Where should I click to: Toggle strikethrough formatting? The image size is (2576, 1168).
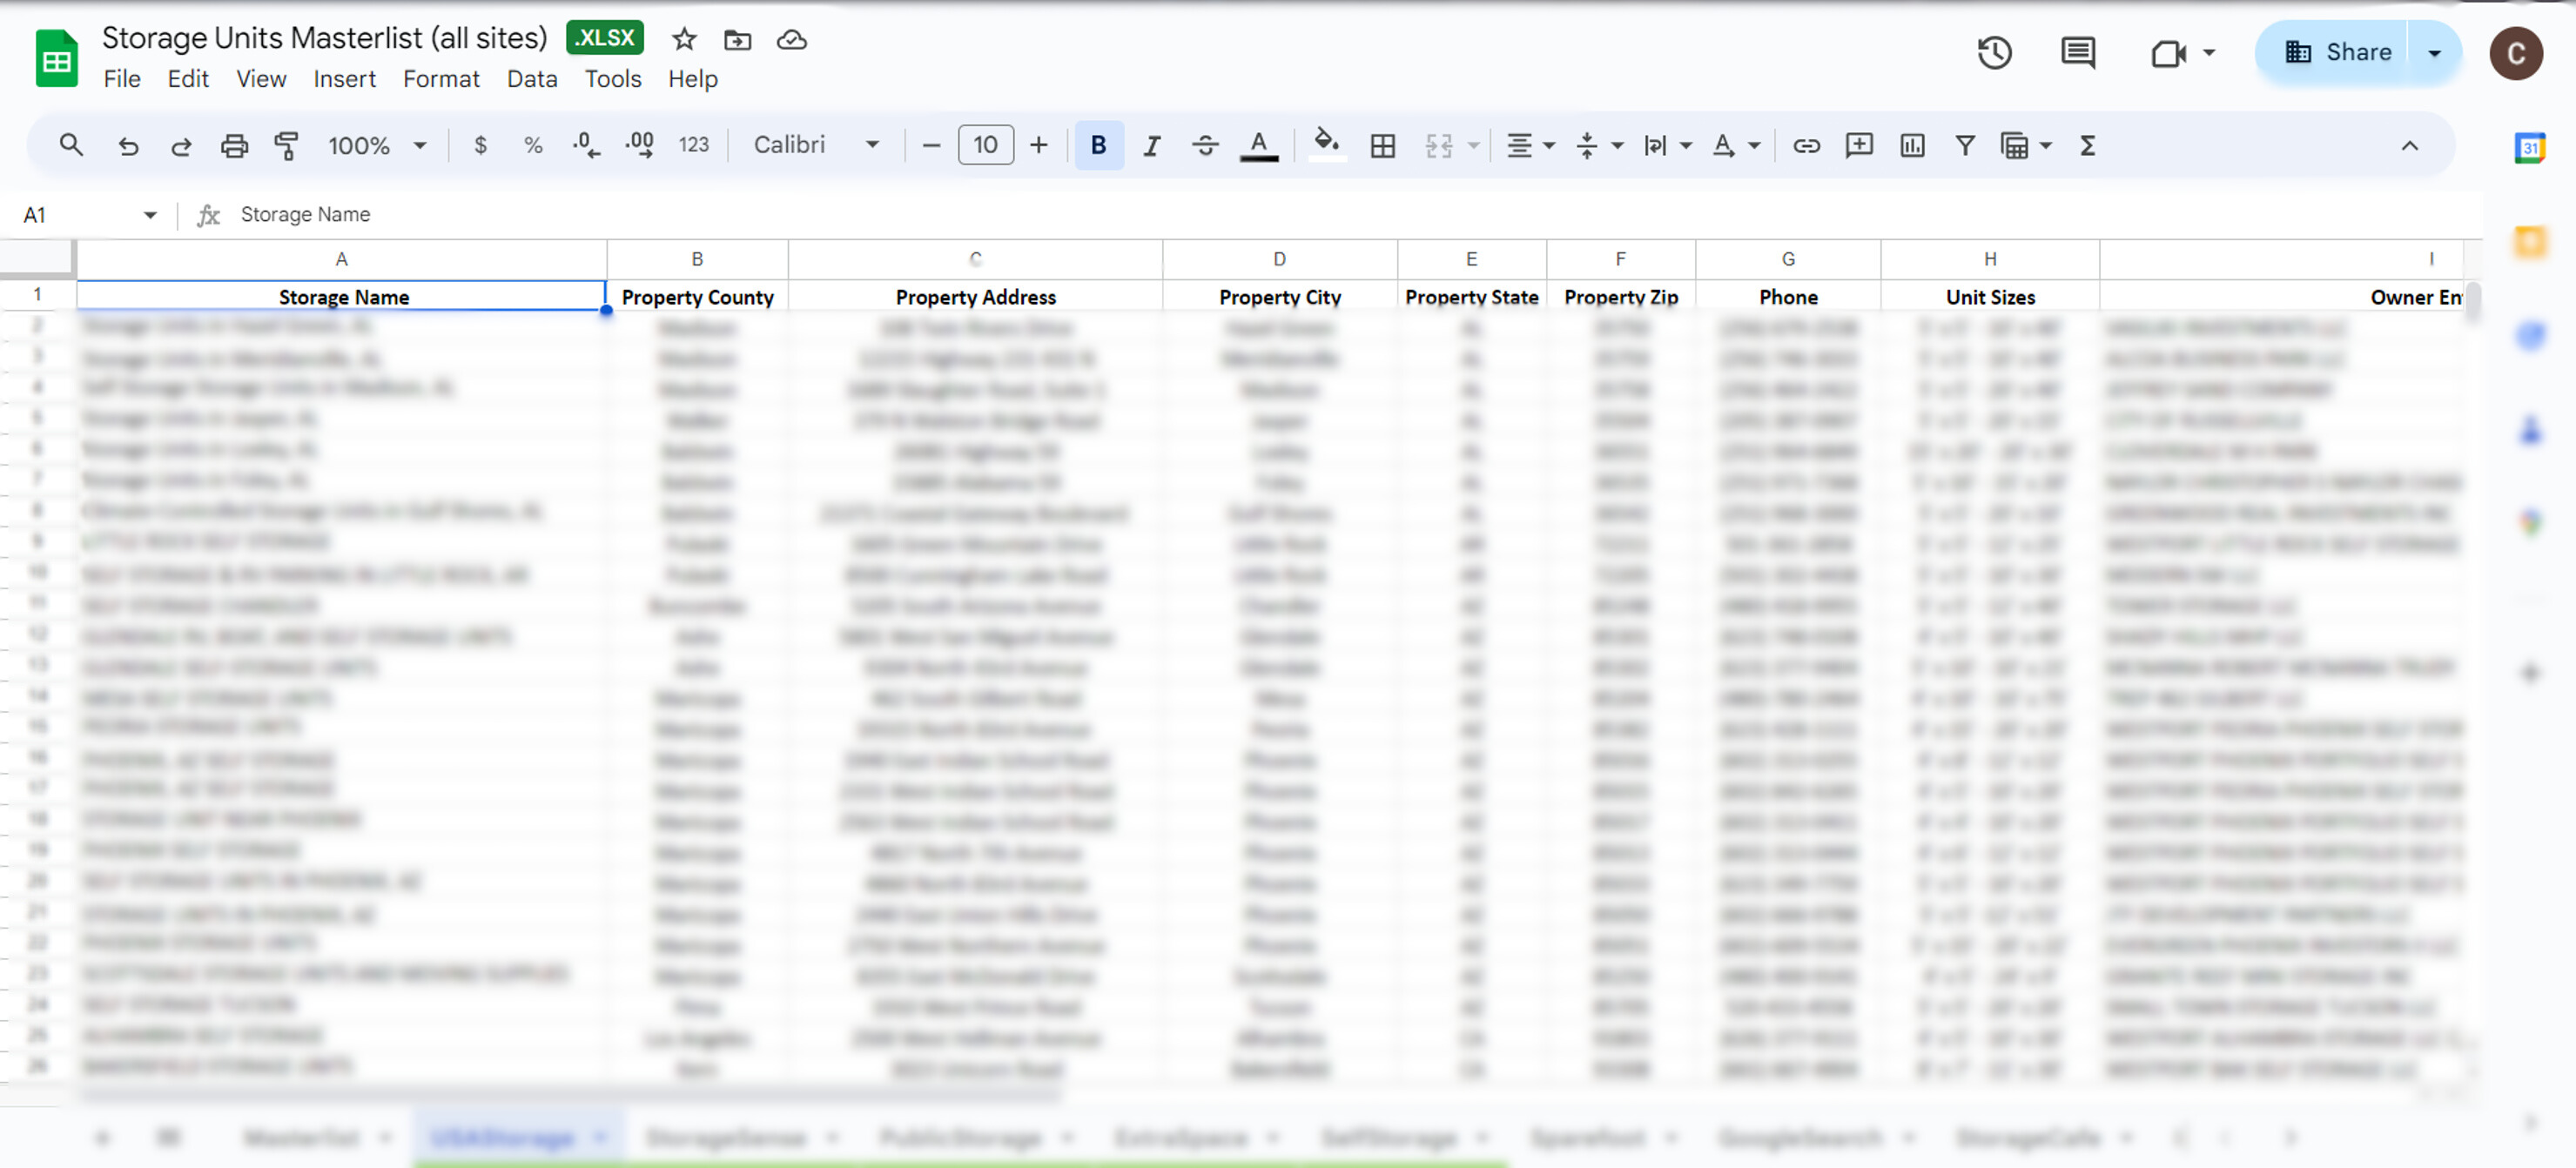1205,146
